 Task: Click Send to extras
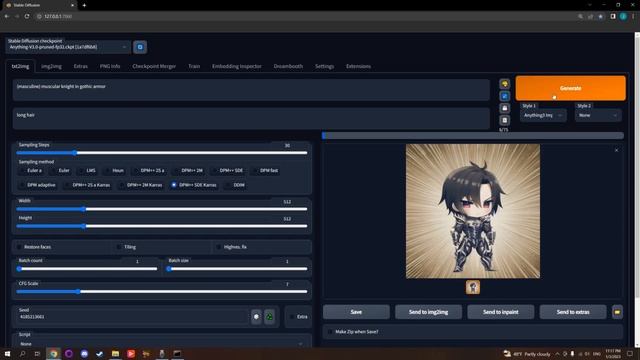click(x=573, y=312)
